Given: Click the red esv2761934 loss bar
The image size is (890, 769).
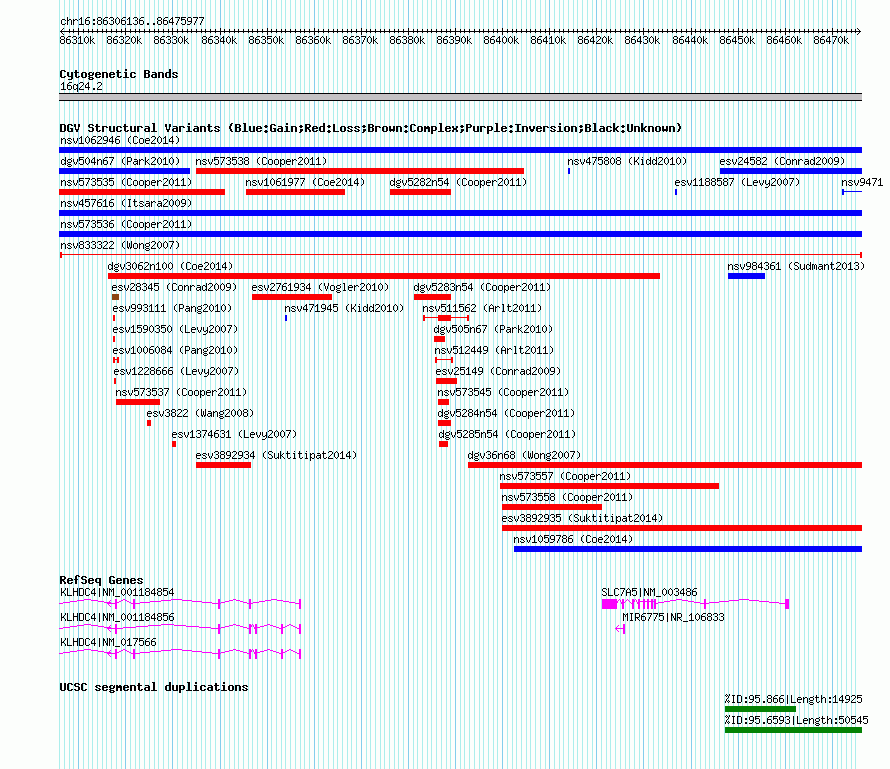Looking at the screenshot, I should click(292, 297).
